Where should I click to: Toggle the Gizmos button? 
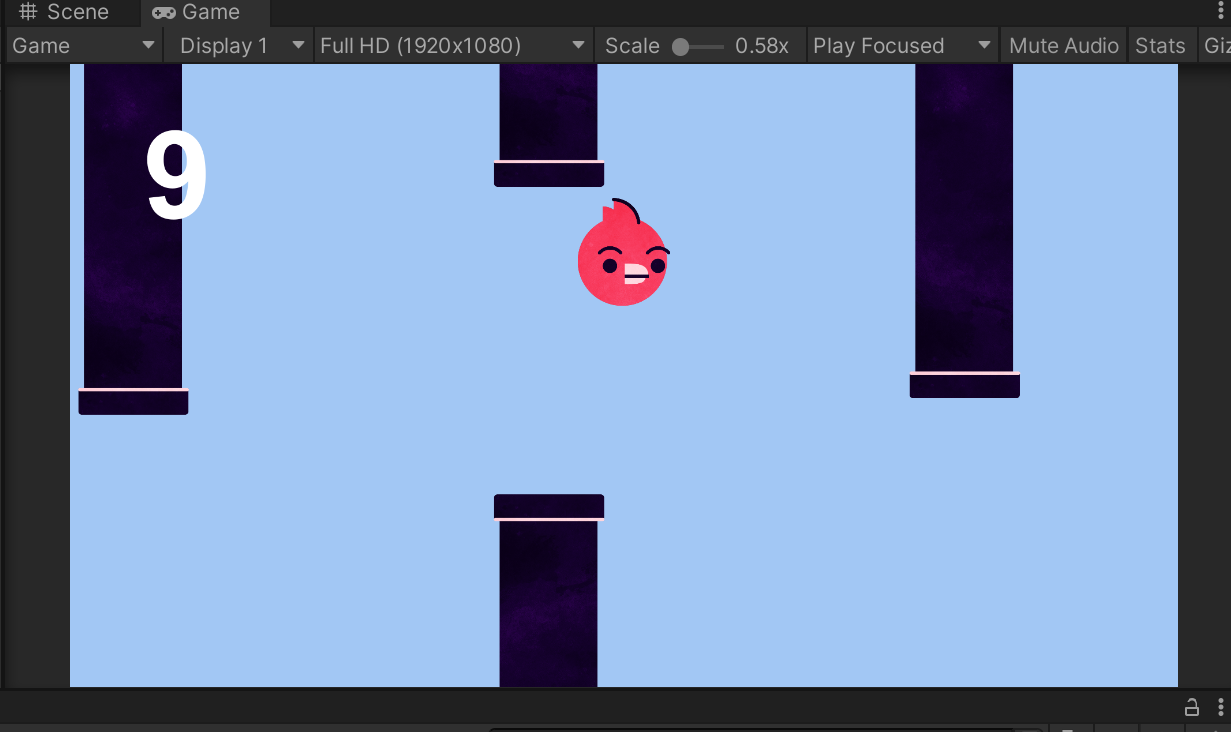tap(1214, 46)
